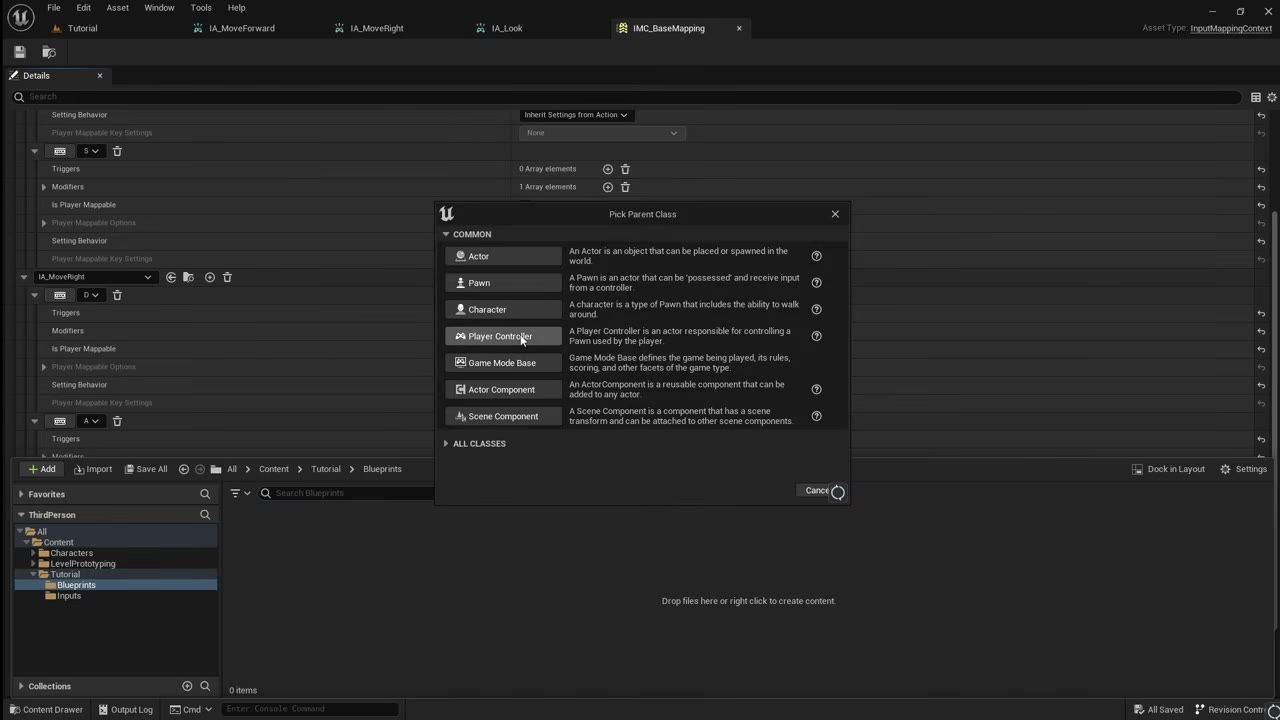The image size is (1280, 720).
Task: Add a mapping to IA_MoveRight with plus icon
Action: click(x=210, y=277)
